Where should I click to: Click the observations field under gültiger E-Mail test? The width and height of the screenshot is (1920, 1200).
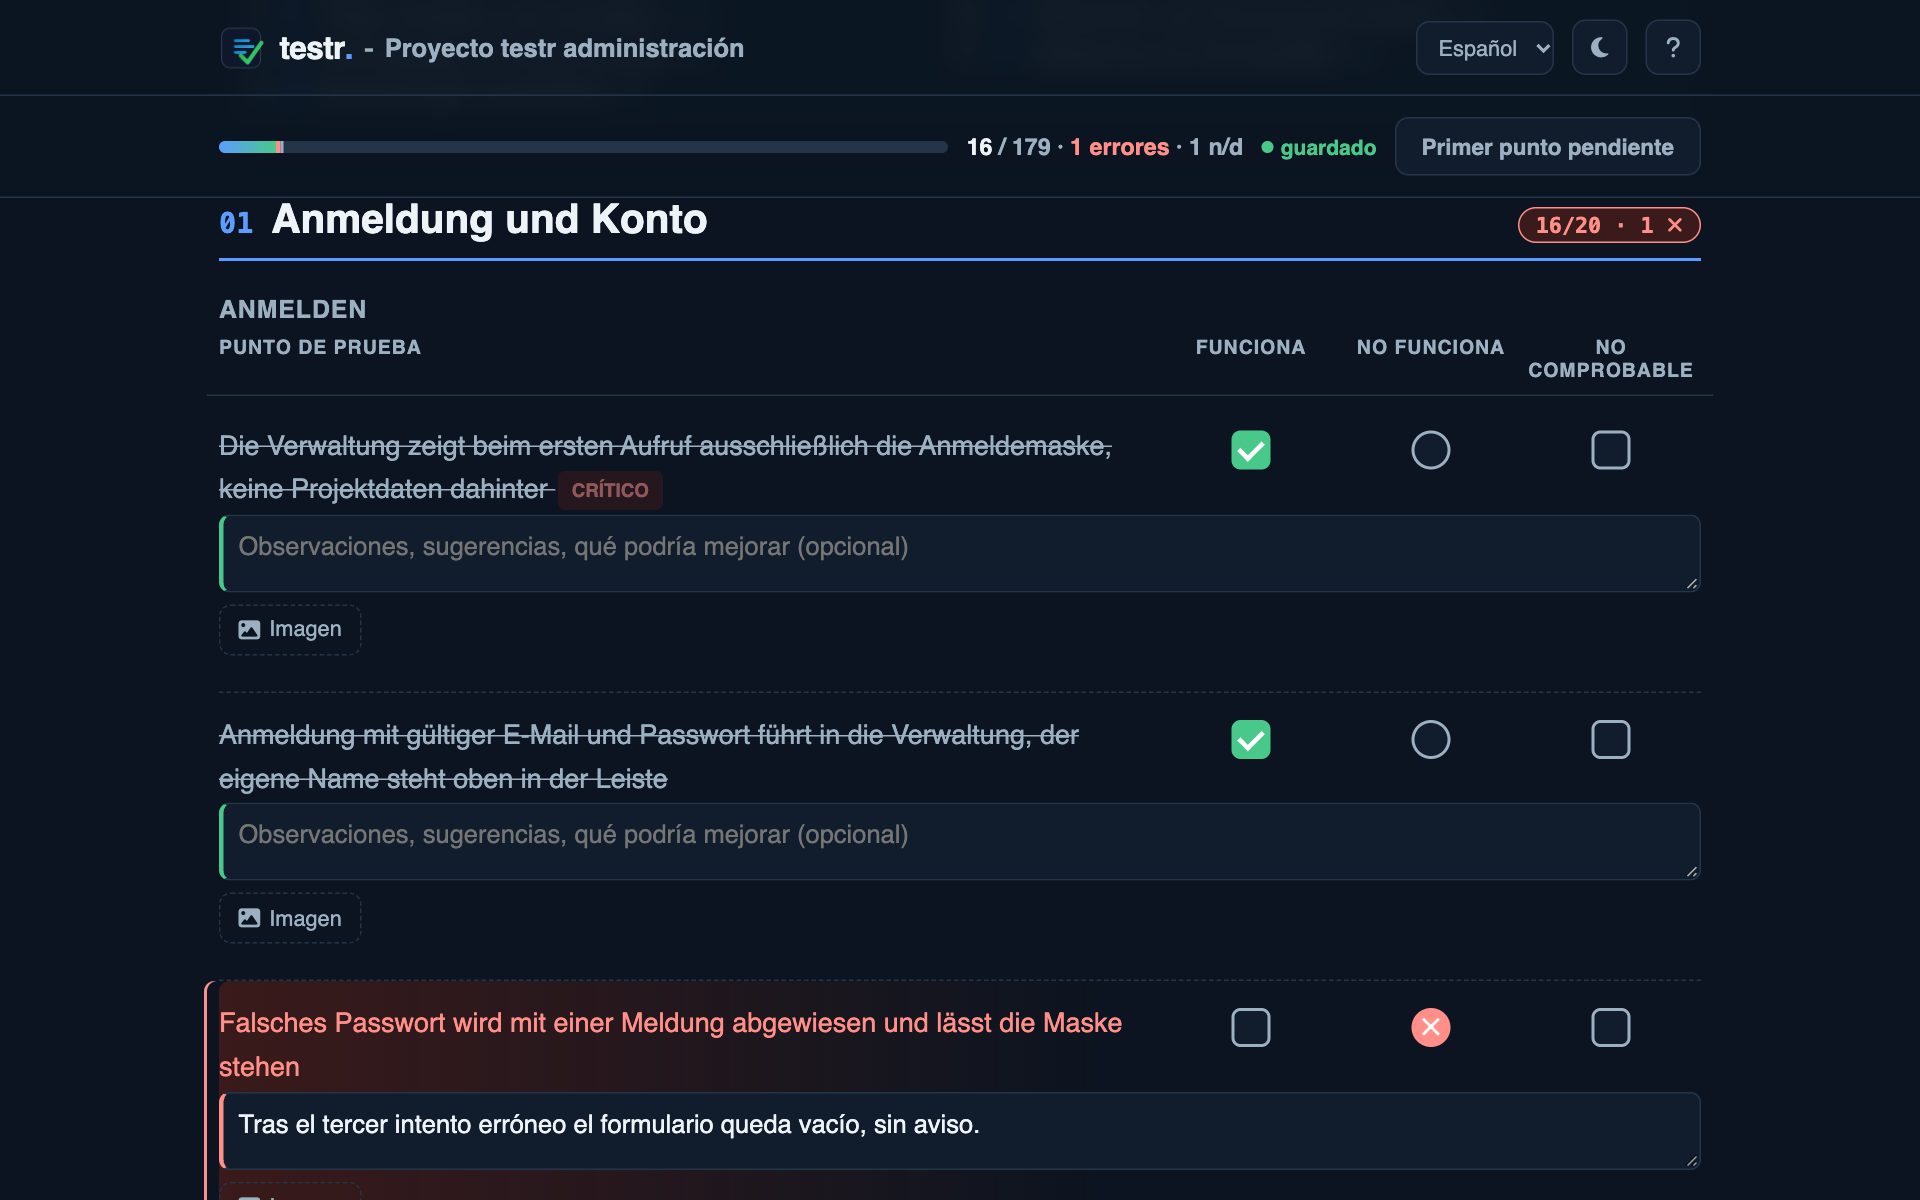point(960,841)
